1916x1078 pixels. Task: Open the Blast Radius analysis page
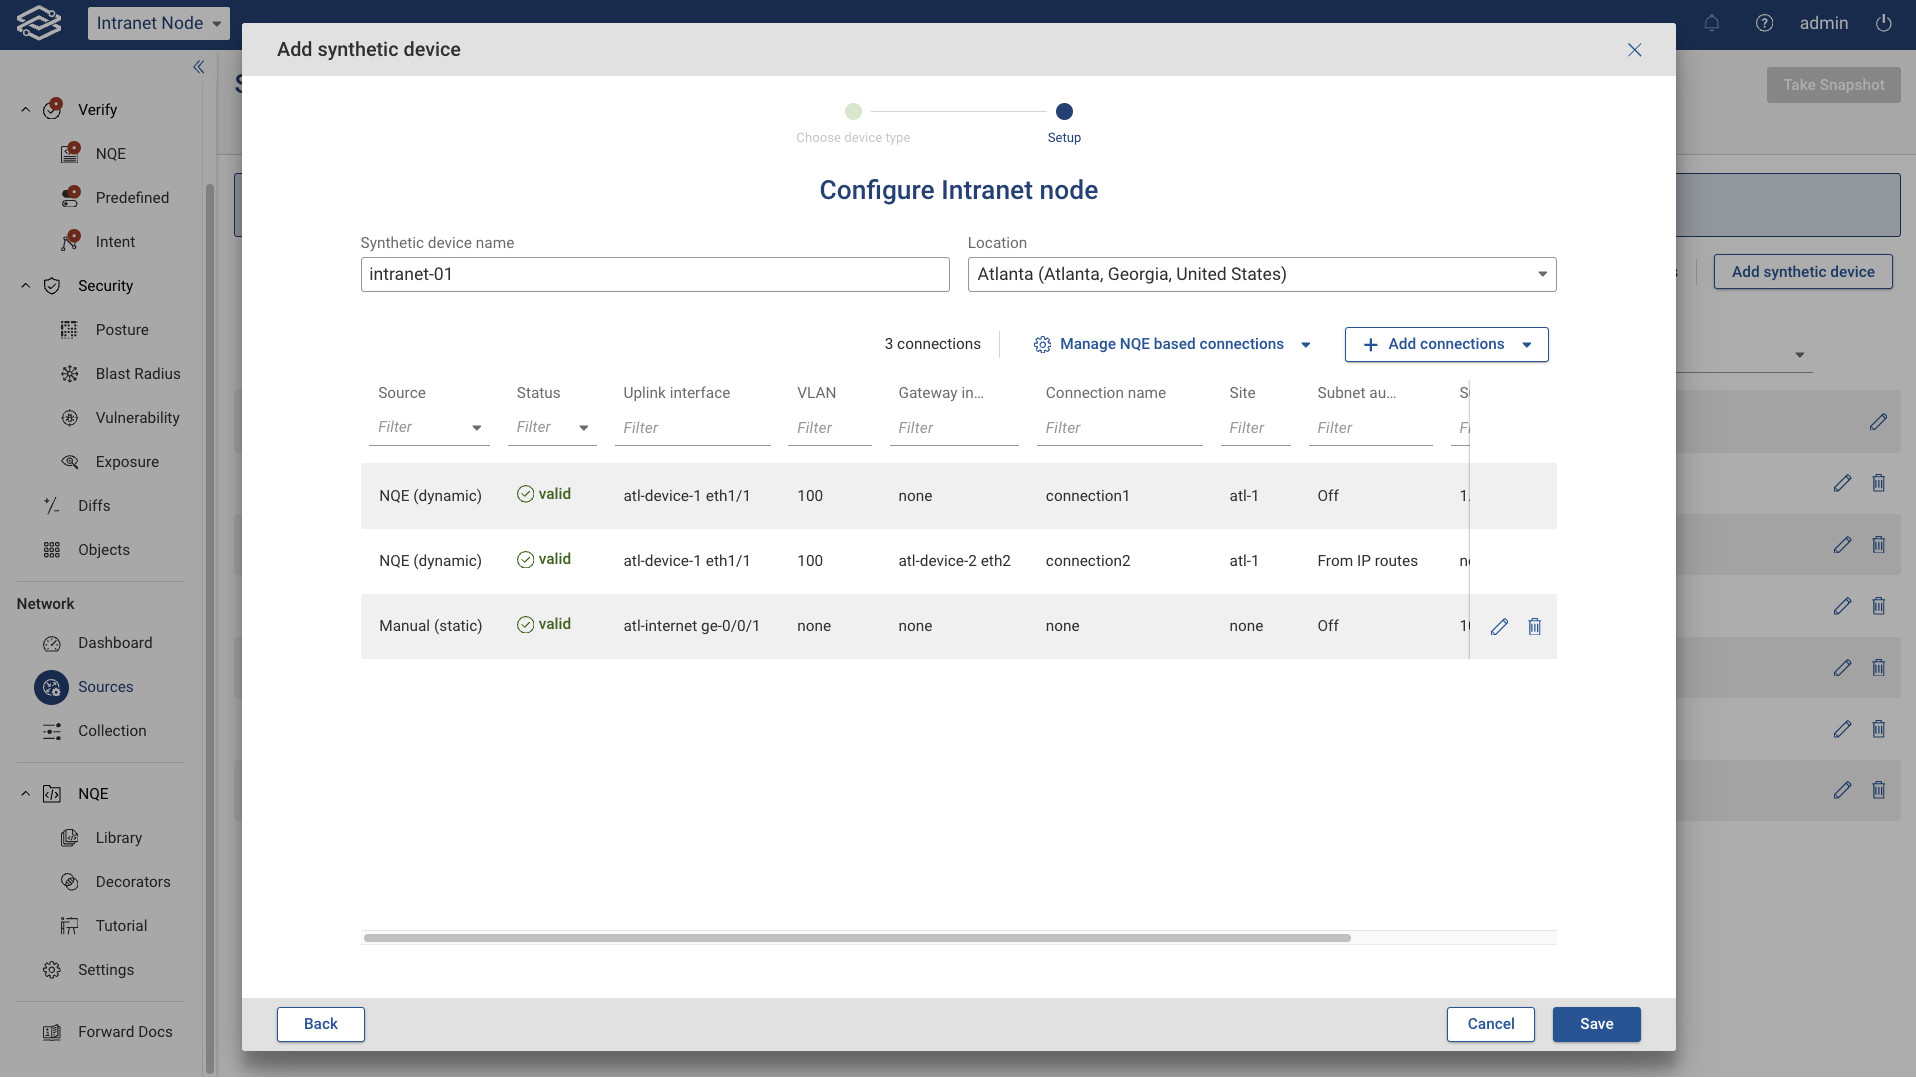click(x=137, y=373)
